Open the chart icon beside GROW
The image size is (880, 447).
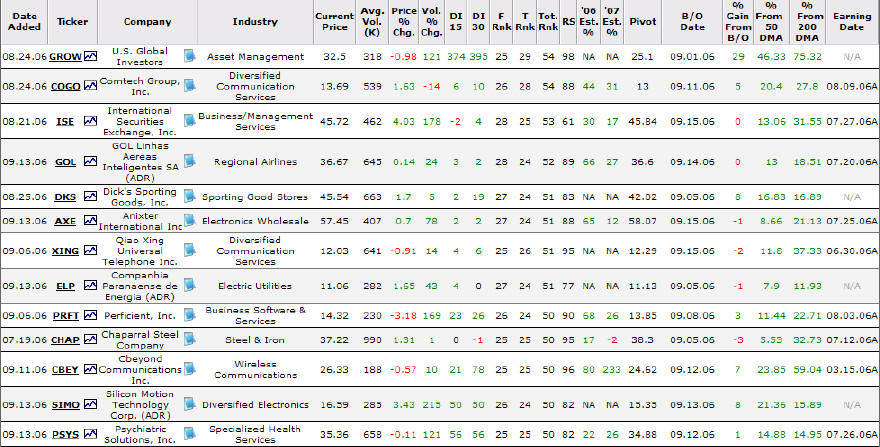[x=90, y=56]
